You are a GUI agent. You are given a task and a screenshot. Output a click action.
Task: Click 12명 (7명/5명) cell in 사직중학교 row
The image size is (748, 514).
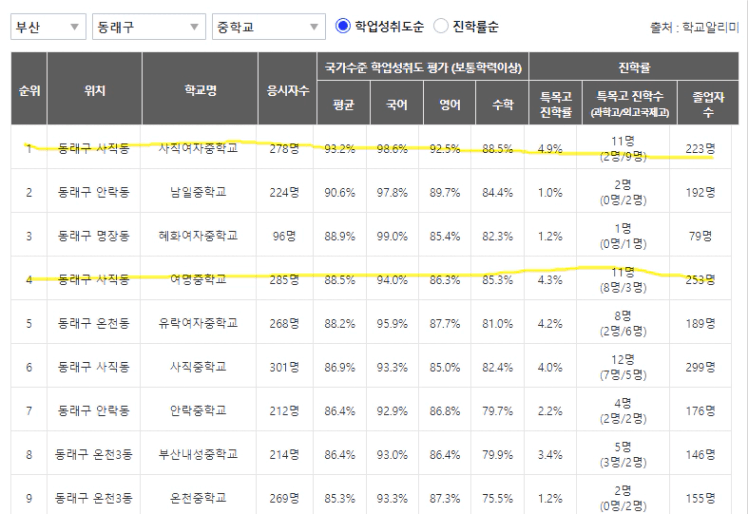[x=623, y=367]
